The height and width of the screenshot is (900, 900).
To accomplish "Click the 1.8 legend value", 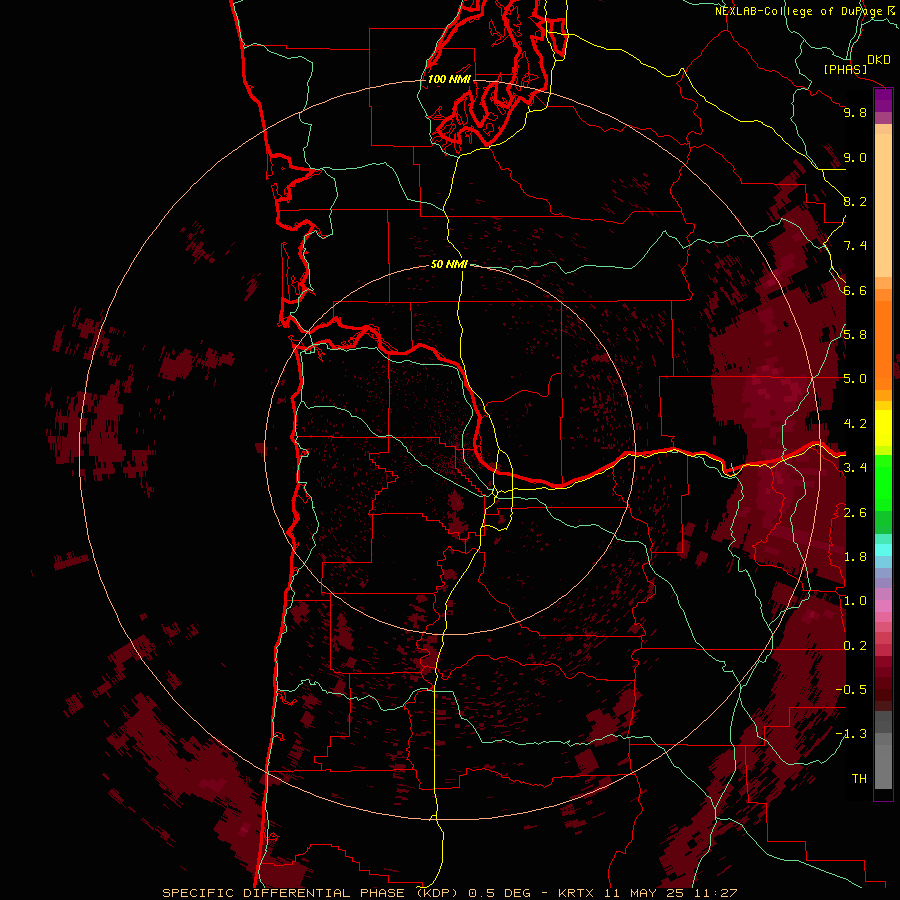I will pos(855,557).
